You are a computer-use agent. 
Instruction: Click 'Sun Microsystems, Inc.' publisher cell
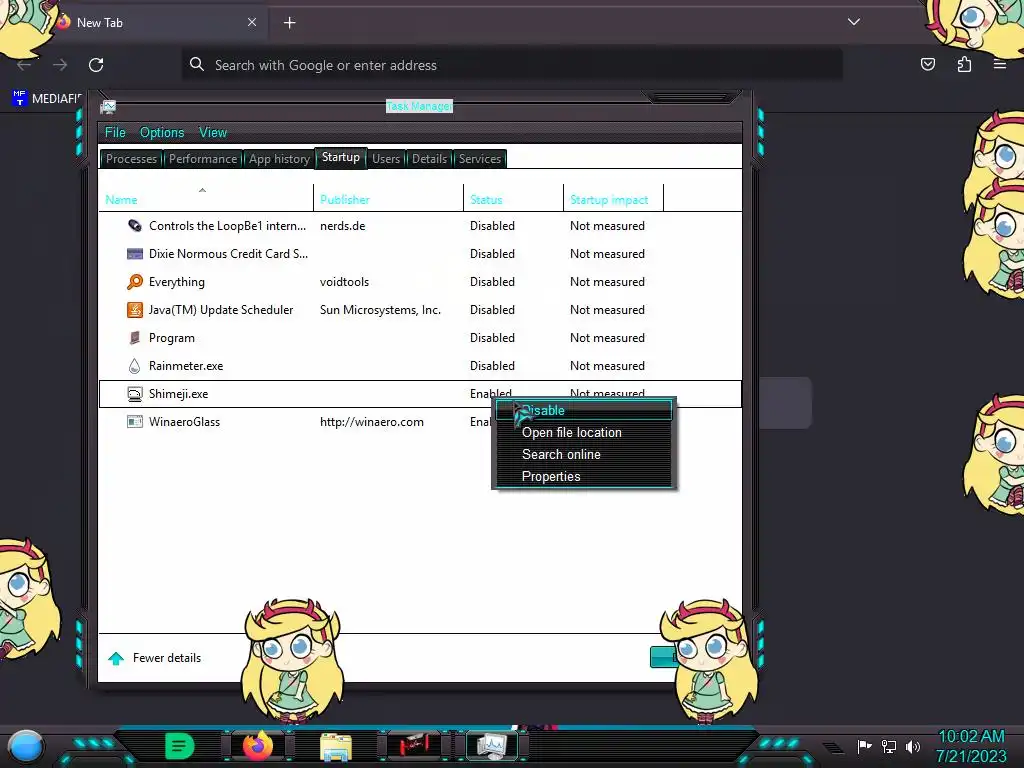tap(380, 310)
